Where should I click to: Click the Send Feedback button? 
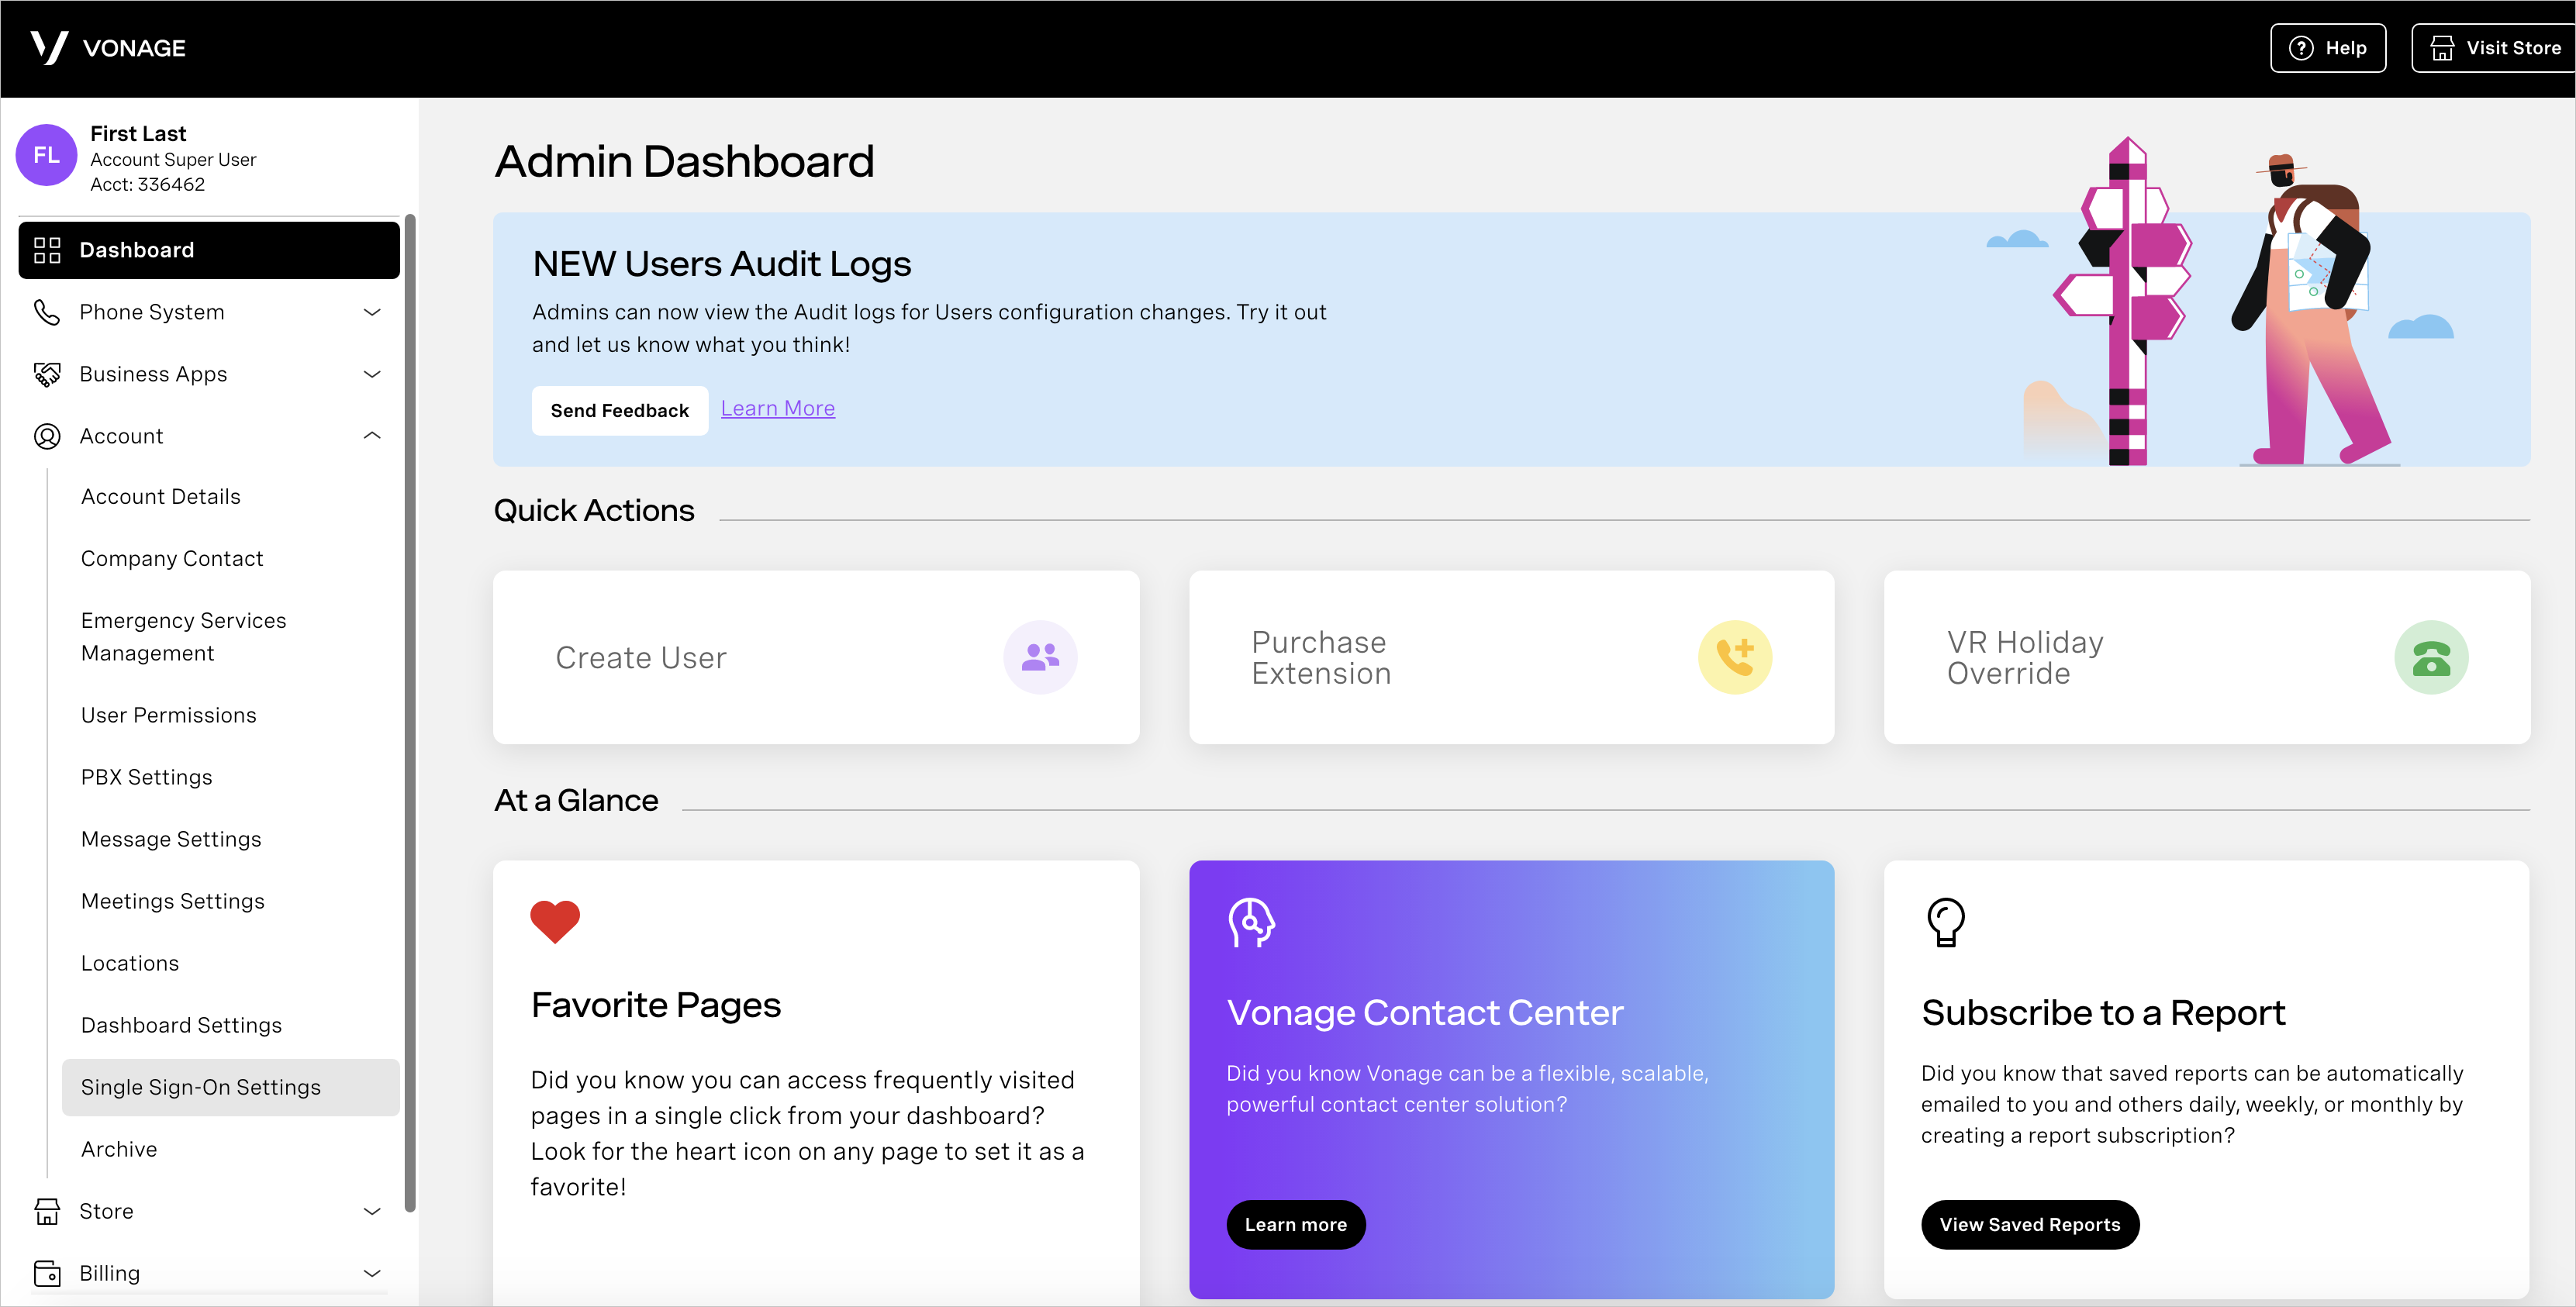point(620,407)
